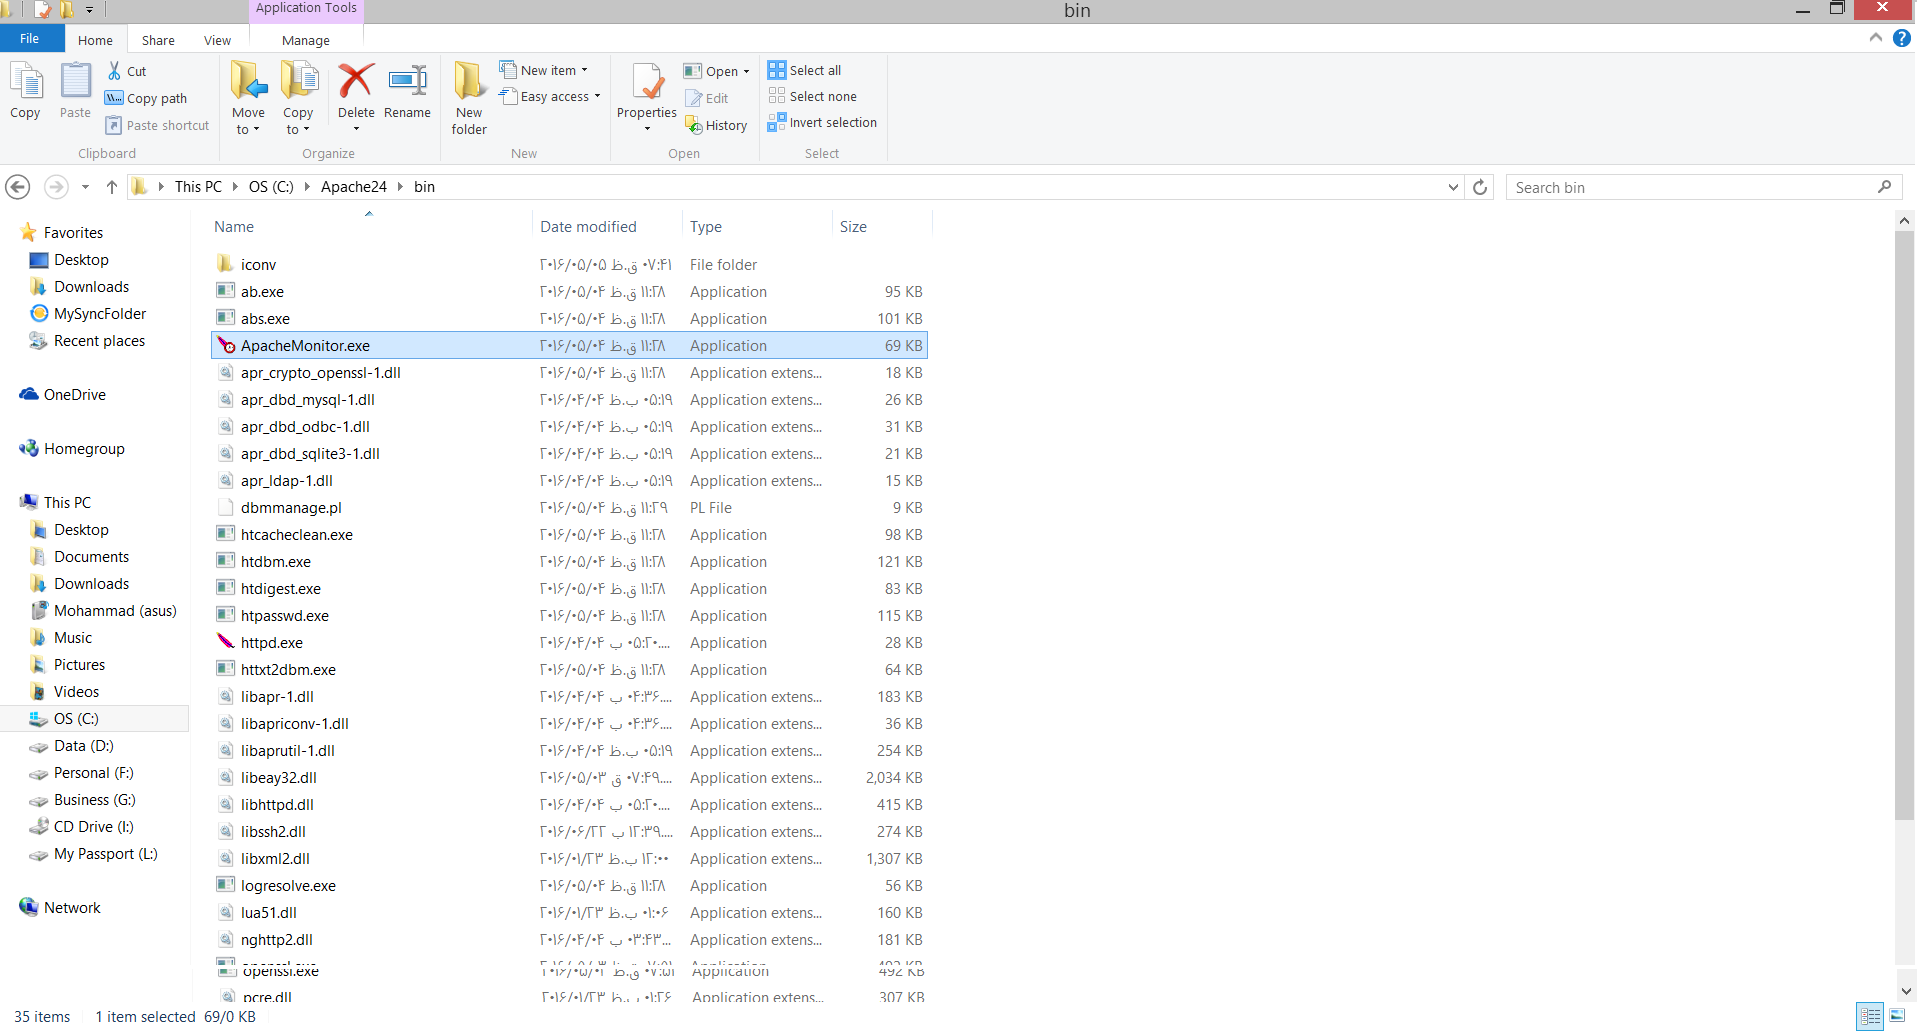Open Data (D:) drive in sidebar
This screenshot has width=1917, height=1031.
click(84, 746)
